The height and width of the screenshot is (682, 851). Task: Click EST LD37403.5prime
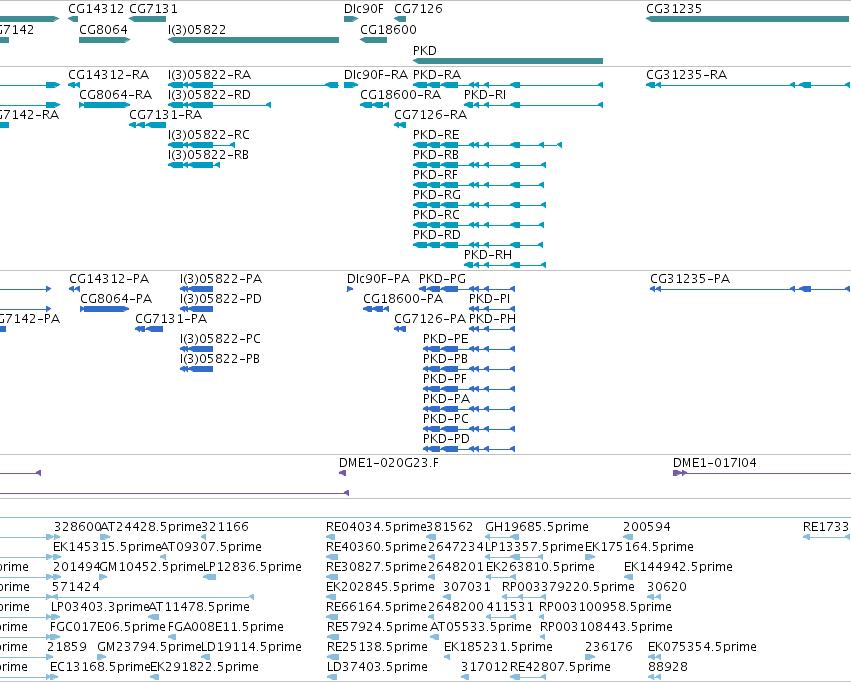tap(377, 667)
